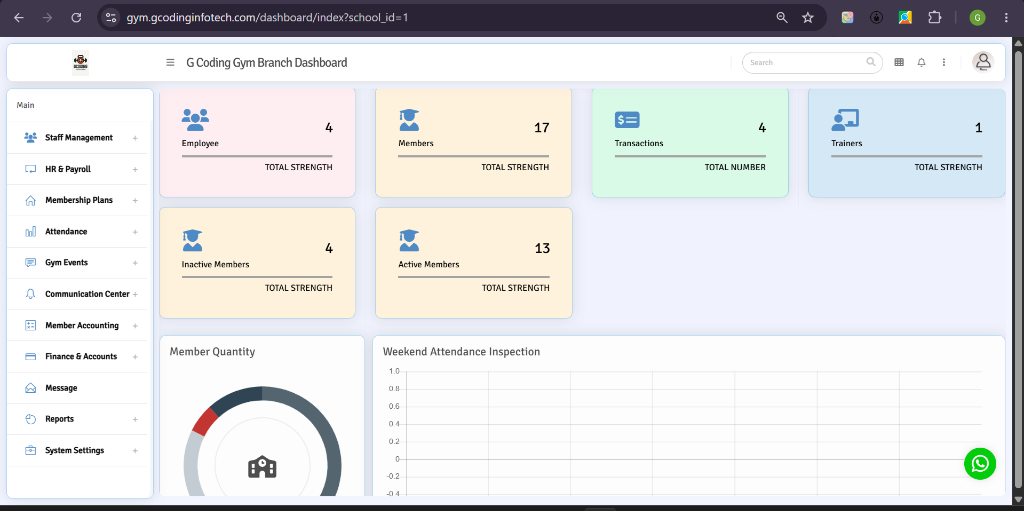Expand HR & Payroll with its plus sign
1024x511 pixels.
coord(135,169)
